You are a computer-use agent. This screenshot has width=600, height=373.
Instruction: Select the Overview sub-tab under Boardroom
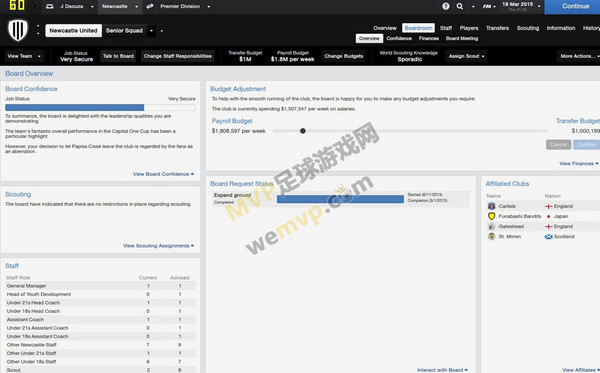click(369, 38)
